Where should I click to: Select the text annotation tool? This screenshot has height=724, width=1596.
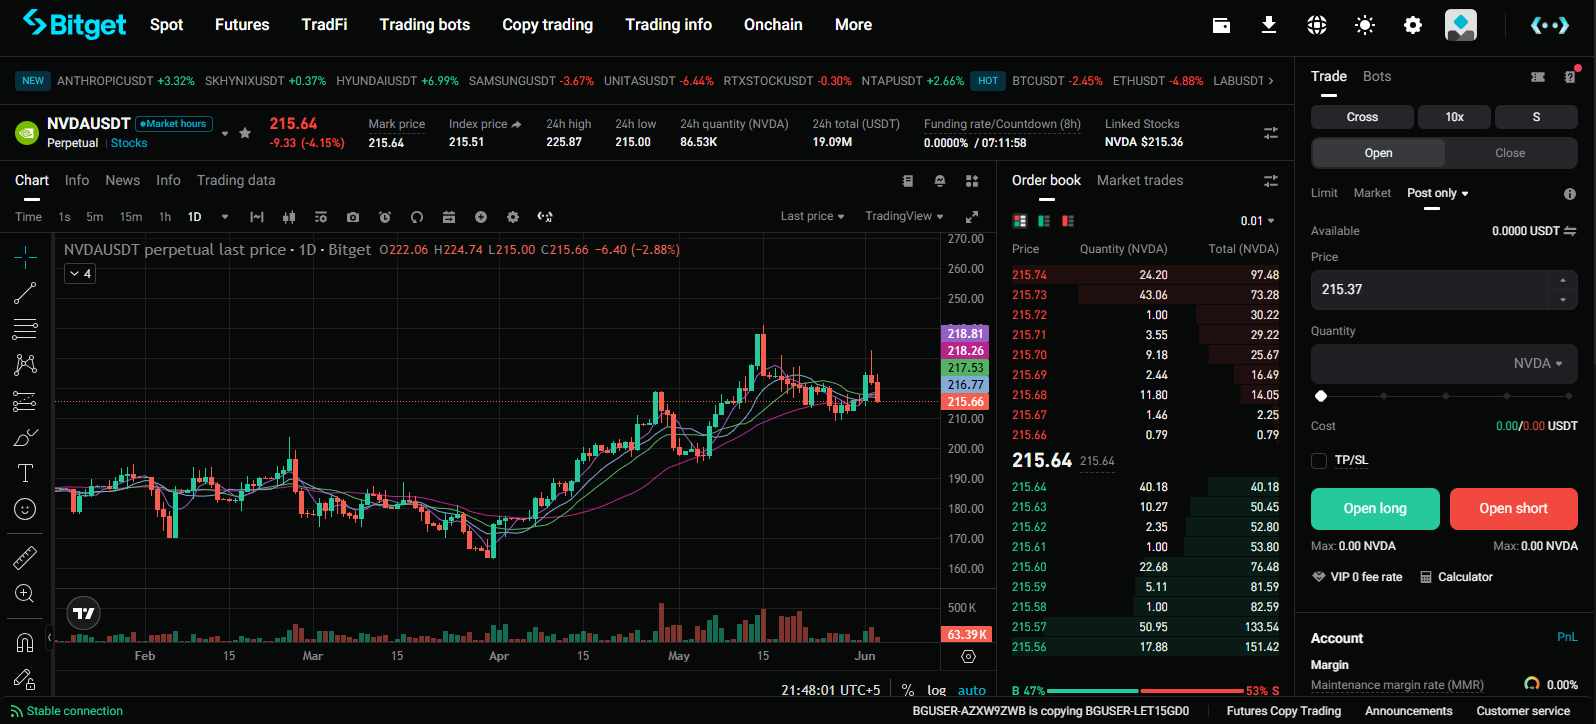point(25,473)
